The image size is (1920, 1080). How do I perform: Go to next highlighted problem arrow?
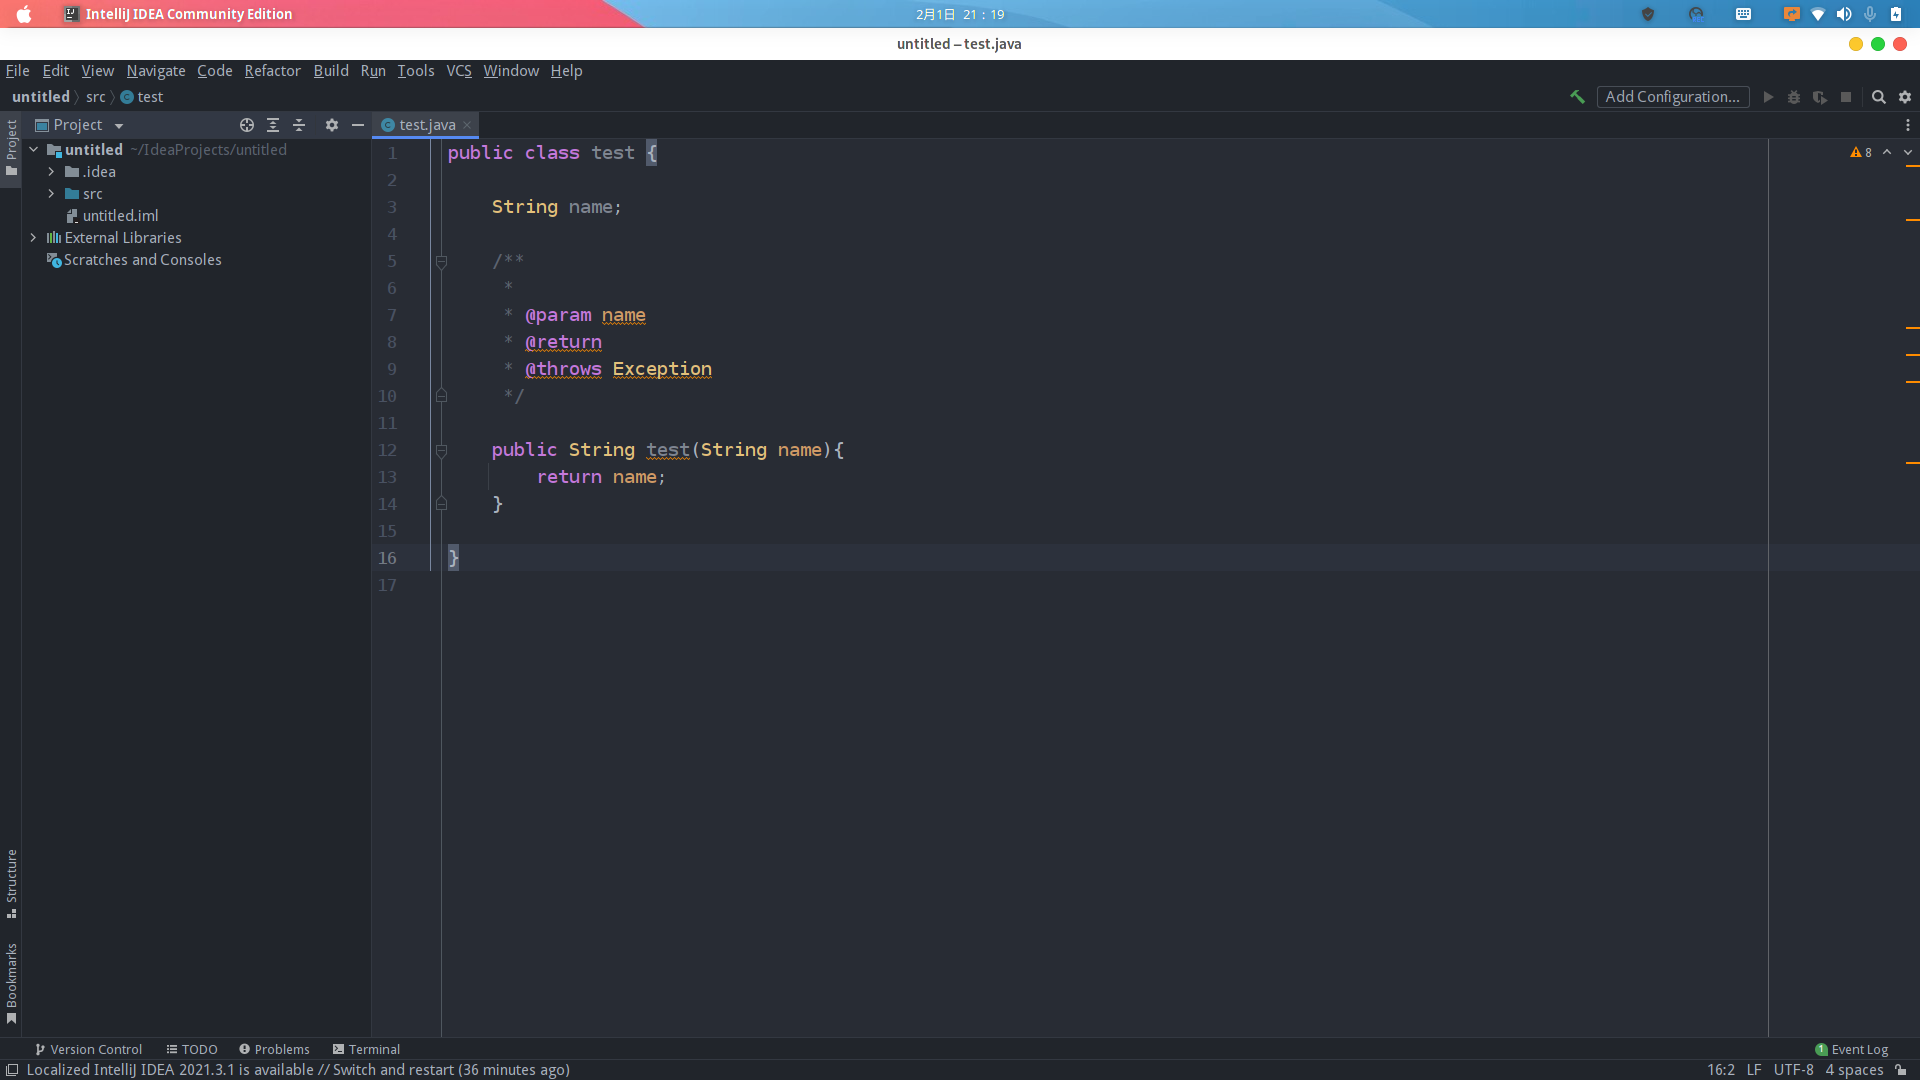point(1908,152)
